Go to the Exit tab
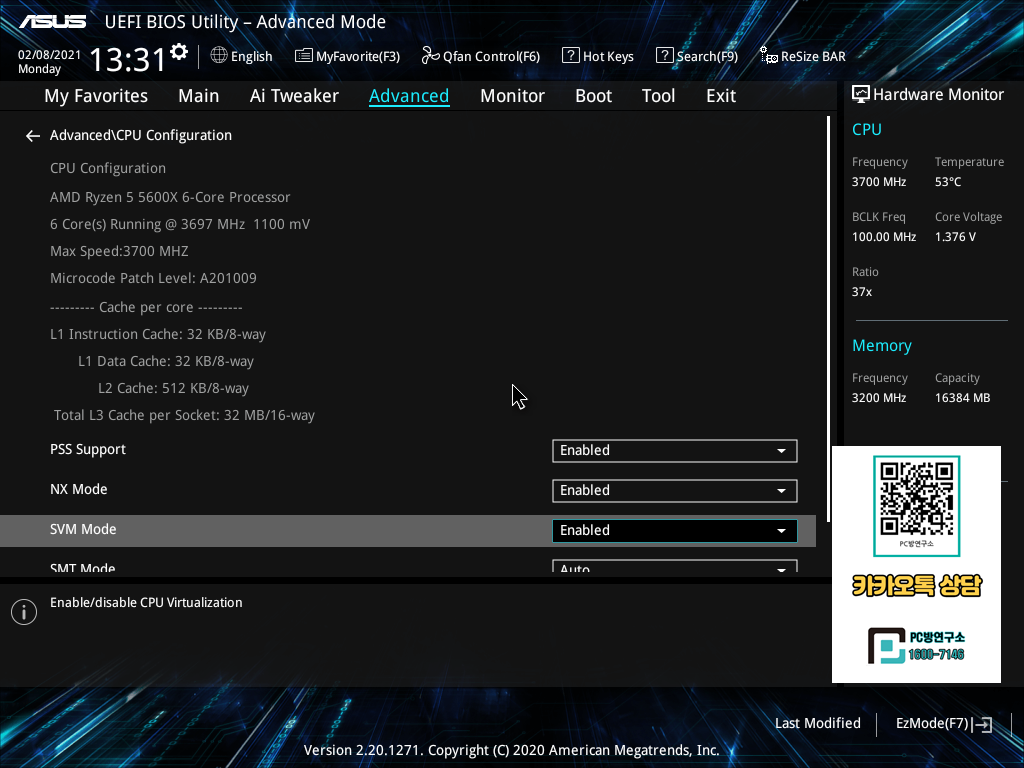The height and width of the screenshot is (768, 1024). (721, 96)
